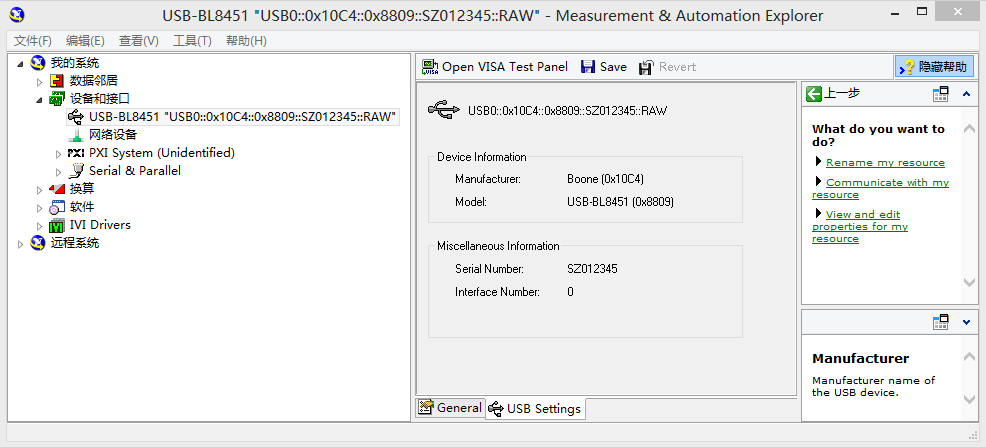Screen dimensions: 986x447
Task: Click the USB-BL8451 device USB icon in tree
Action: click(75, 117)
